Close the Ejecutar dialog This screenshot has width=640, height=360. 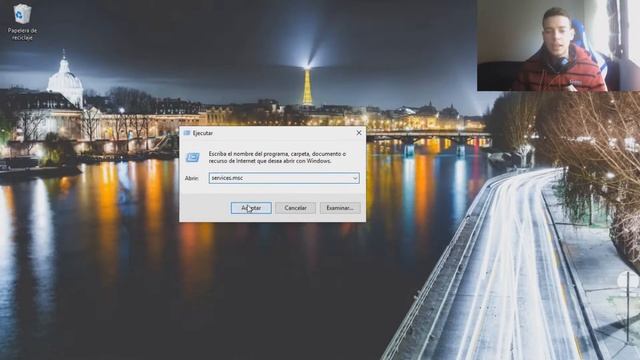(x=359, y=133)
